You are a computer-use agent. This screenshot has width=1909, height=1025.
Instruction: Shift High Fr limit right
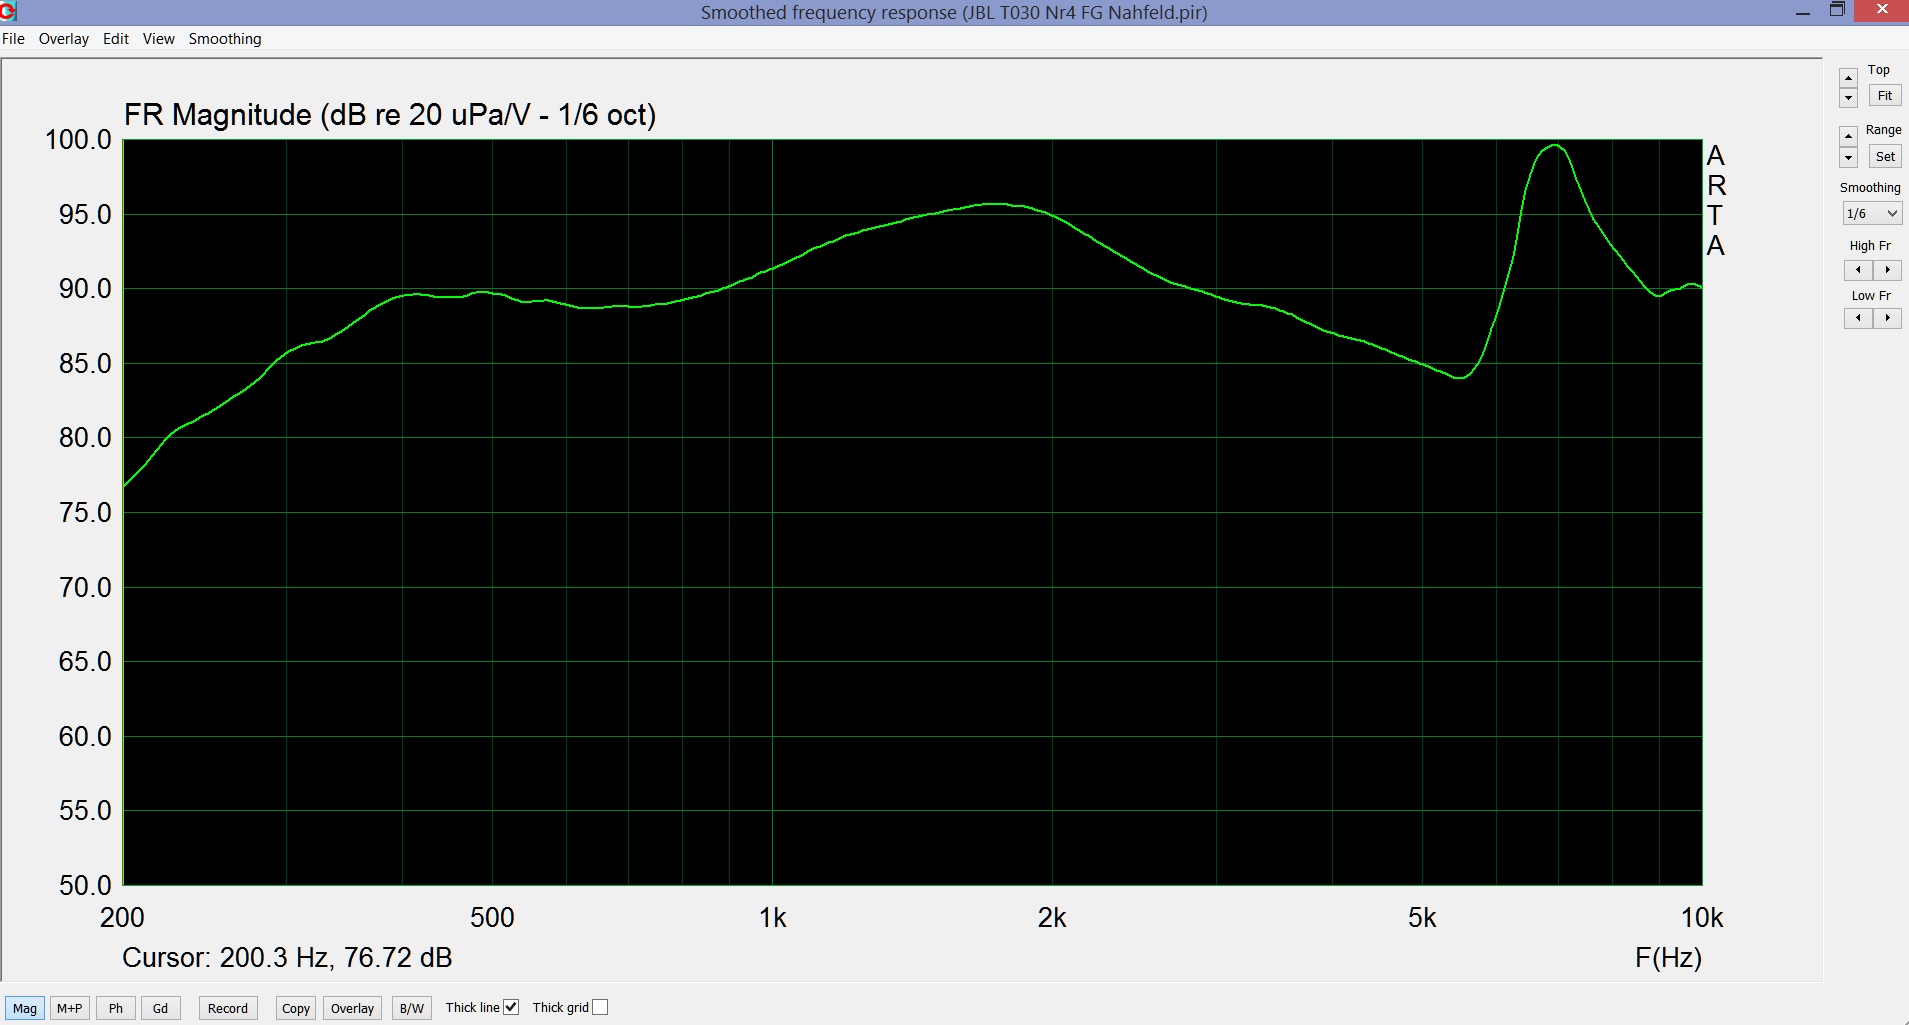[1886, 270]
